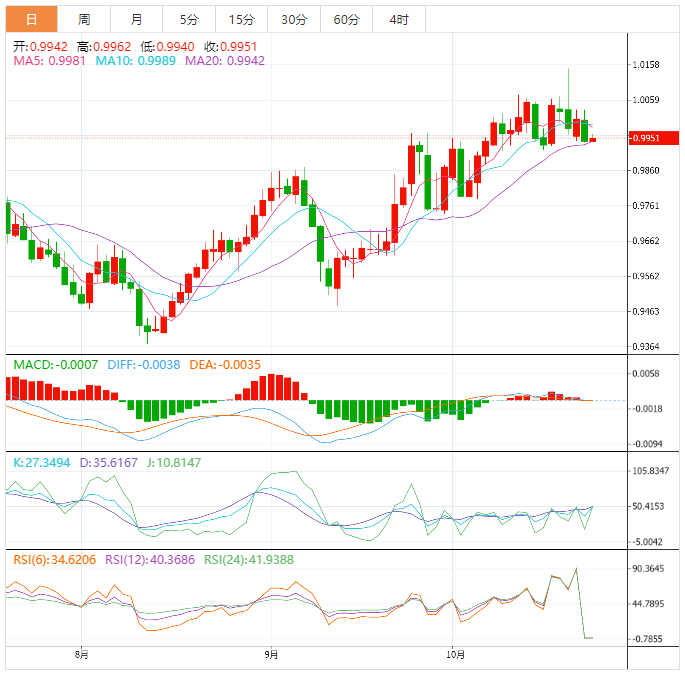Switch to the 4时 four-hour tab
The width and height of the screenshot is (685, 680).
pyautogui.click(x=399, y=19)
